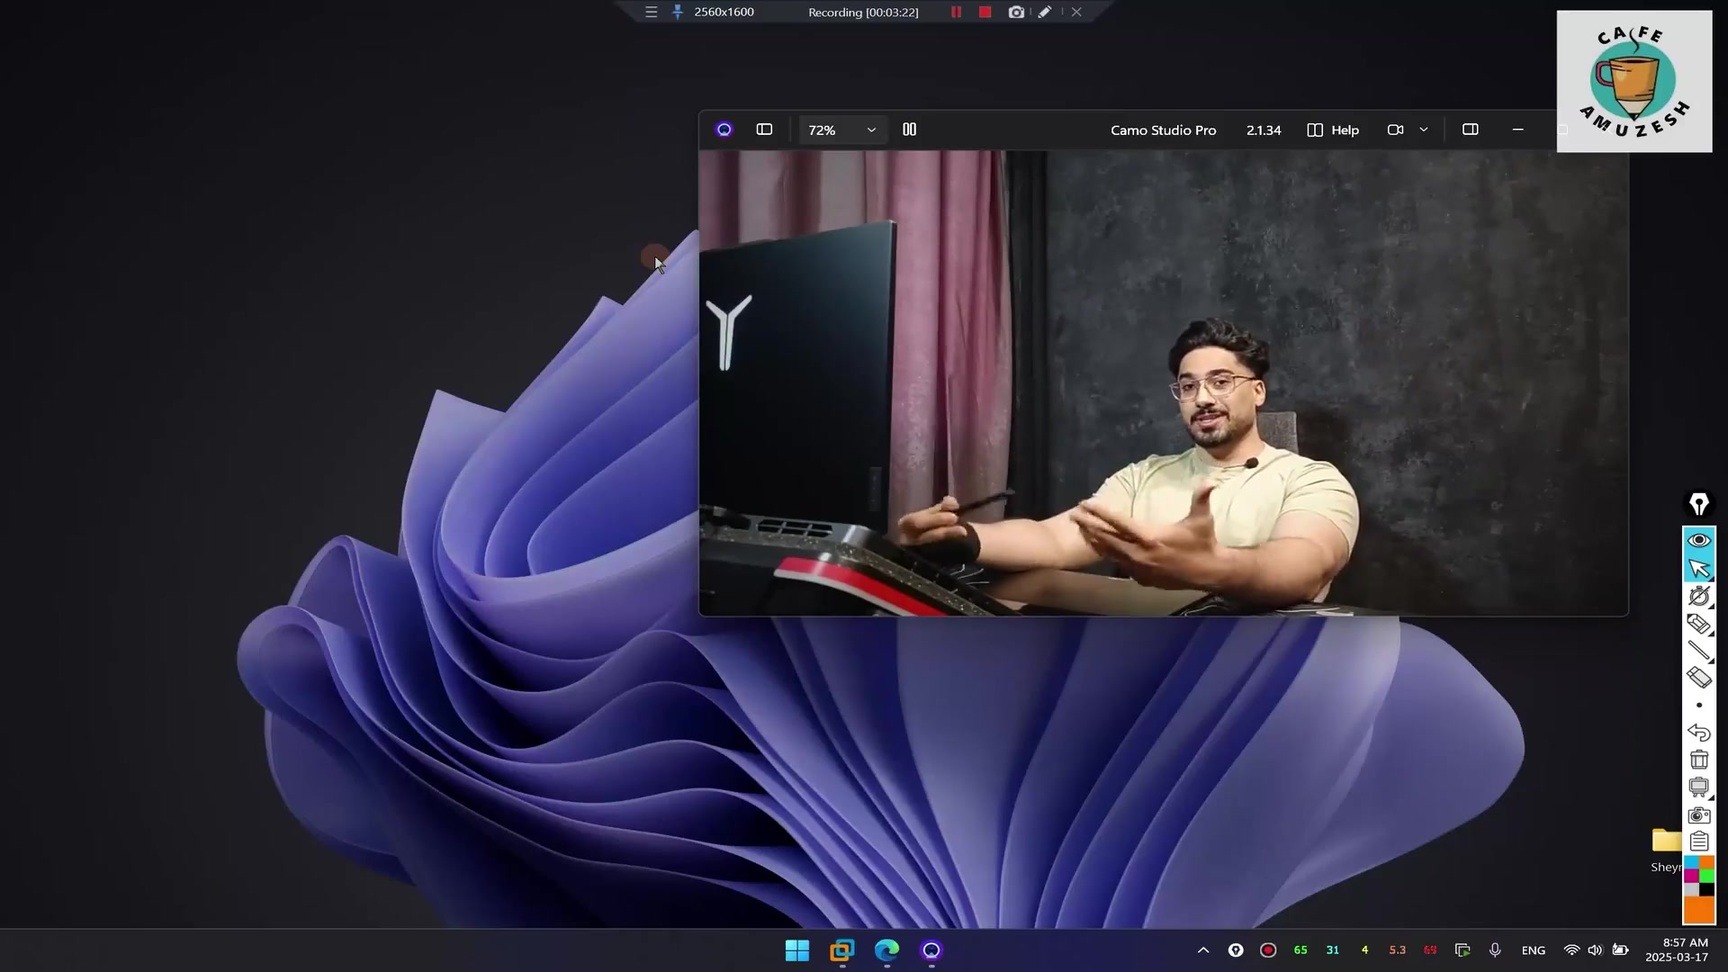Open the Help menu in Camo
This screenshot has width=1728, height=972.
pyautogui.click(x=1333, y=130)
